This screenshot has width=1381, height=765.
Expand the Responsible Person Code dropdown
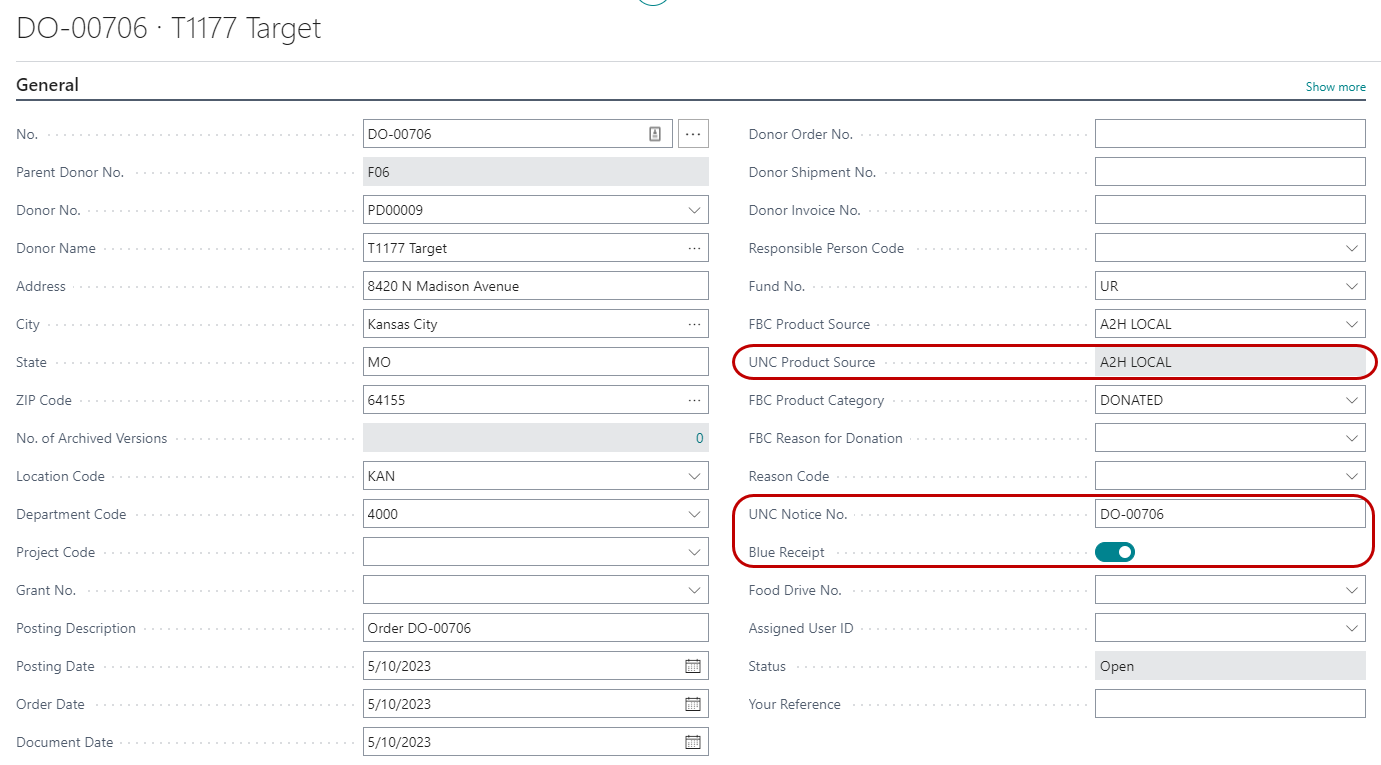(1352, 248)
